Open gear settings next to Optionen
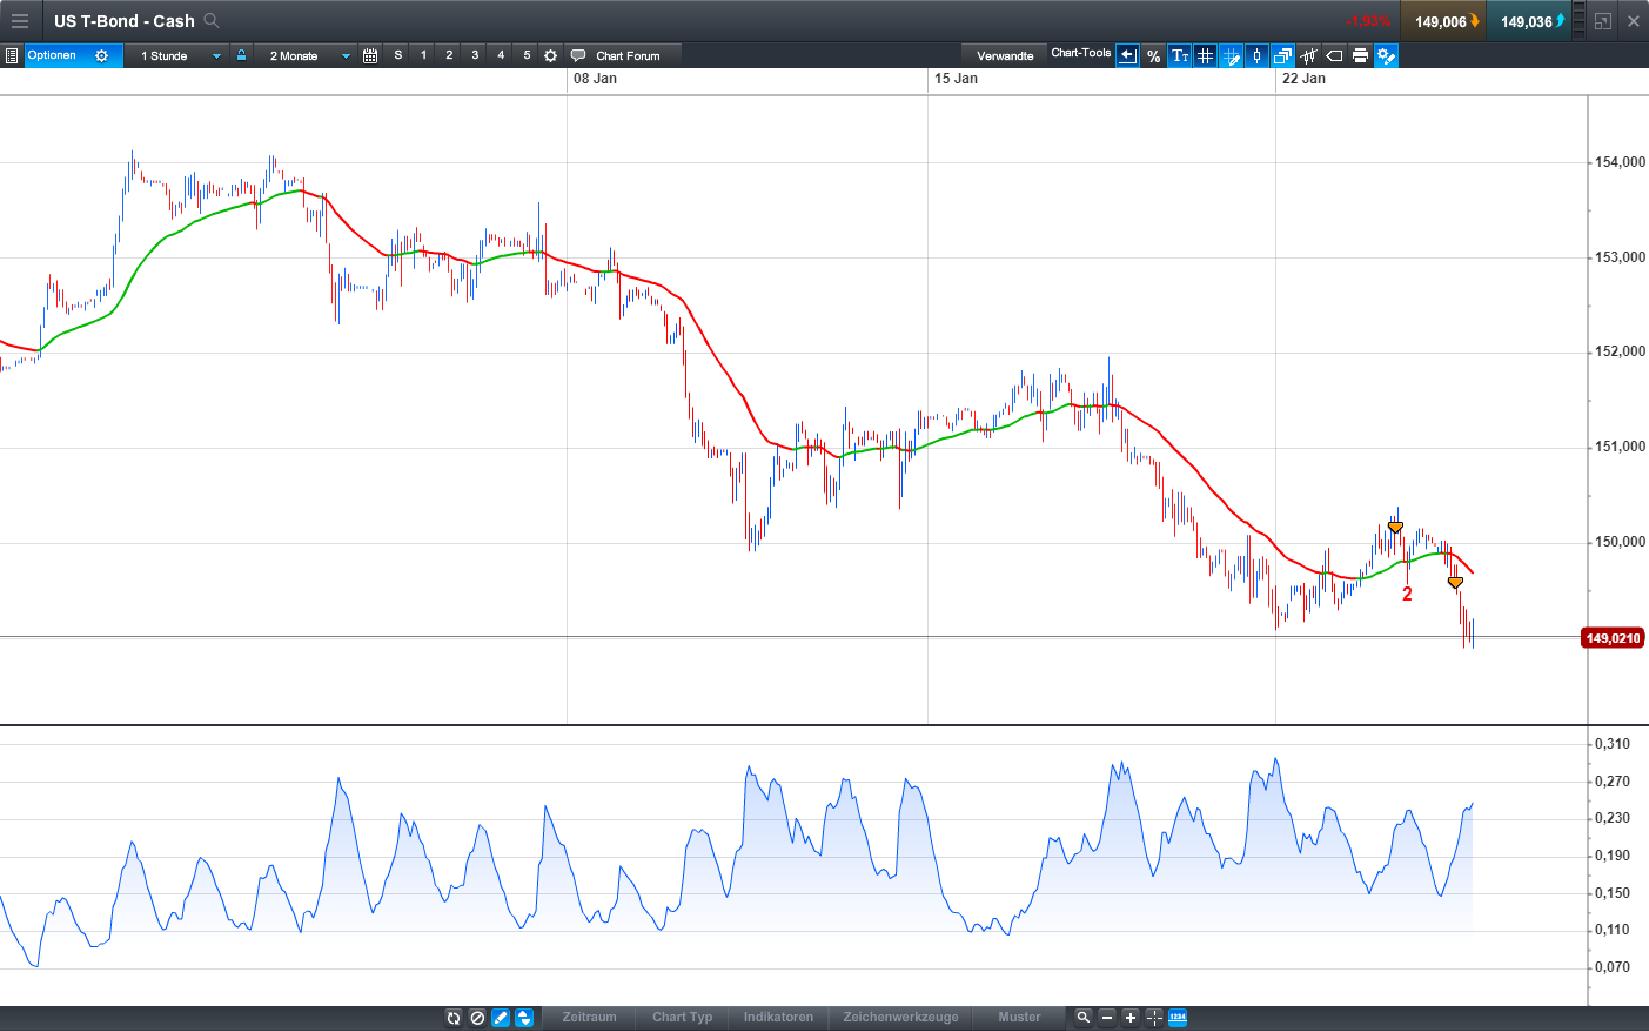1649x1031 pixels. (101, 56)
